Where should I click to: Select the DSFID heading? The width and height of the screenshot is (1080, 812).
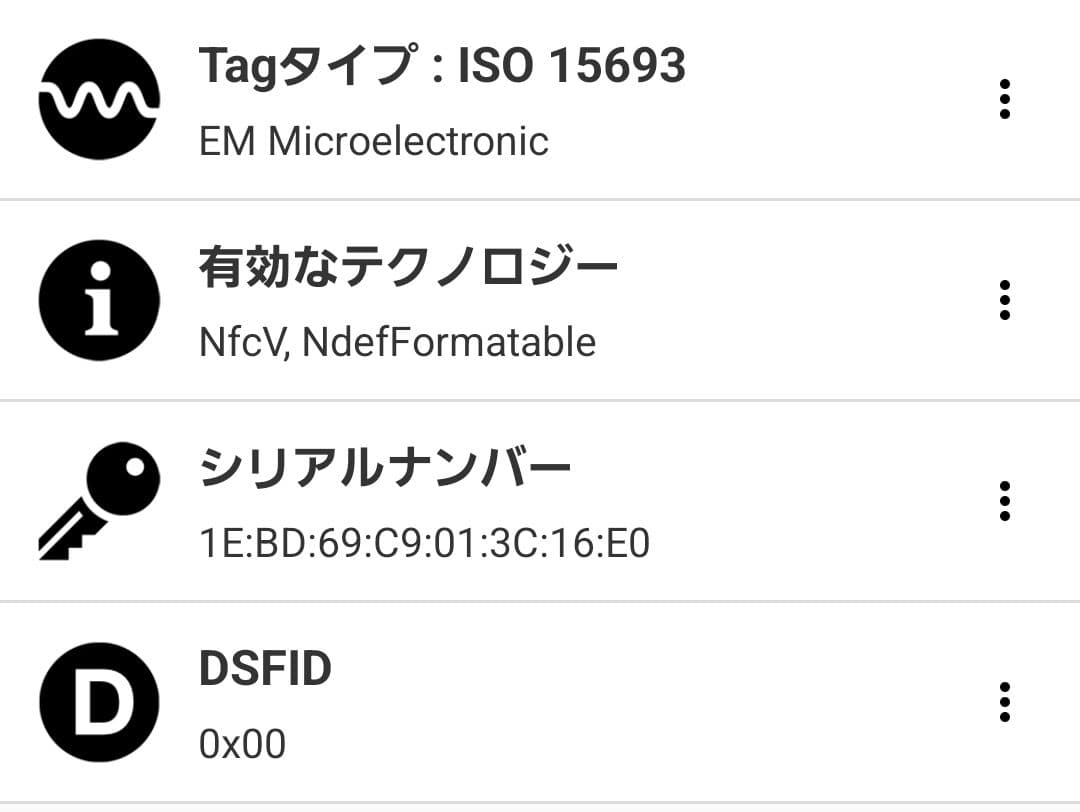tap(265, 668)
